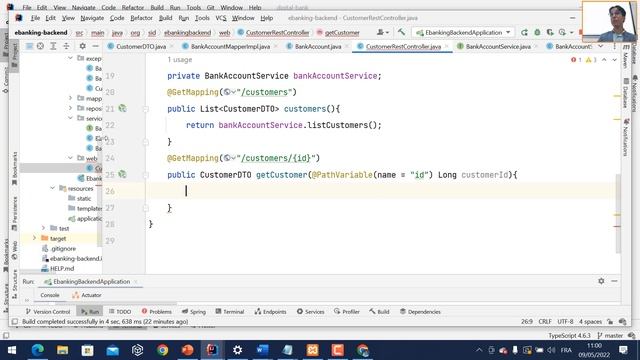Click the Run with Coverage icon

[550, 32]
